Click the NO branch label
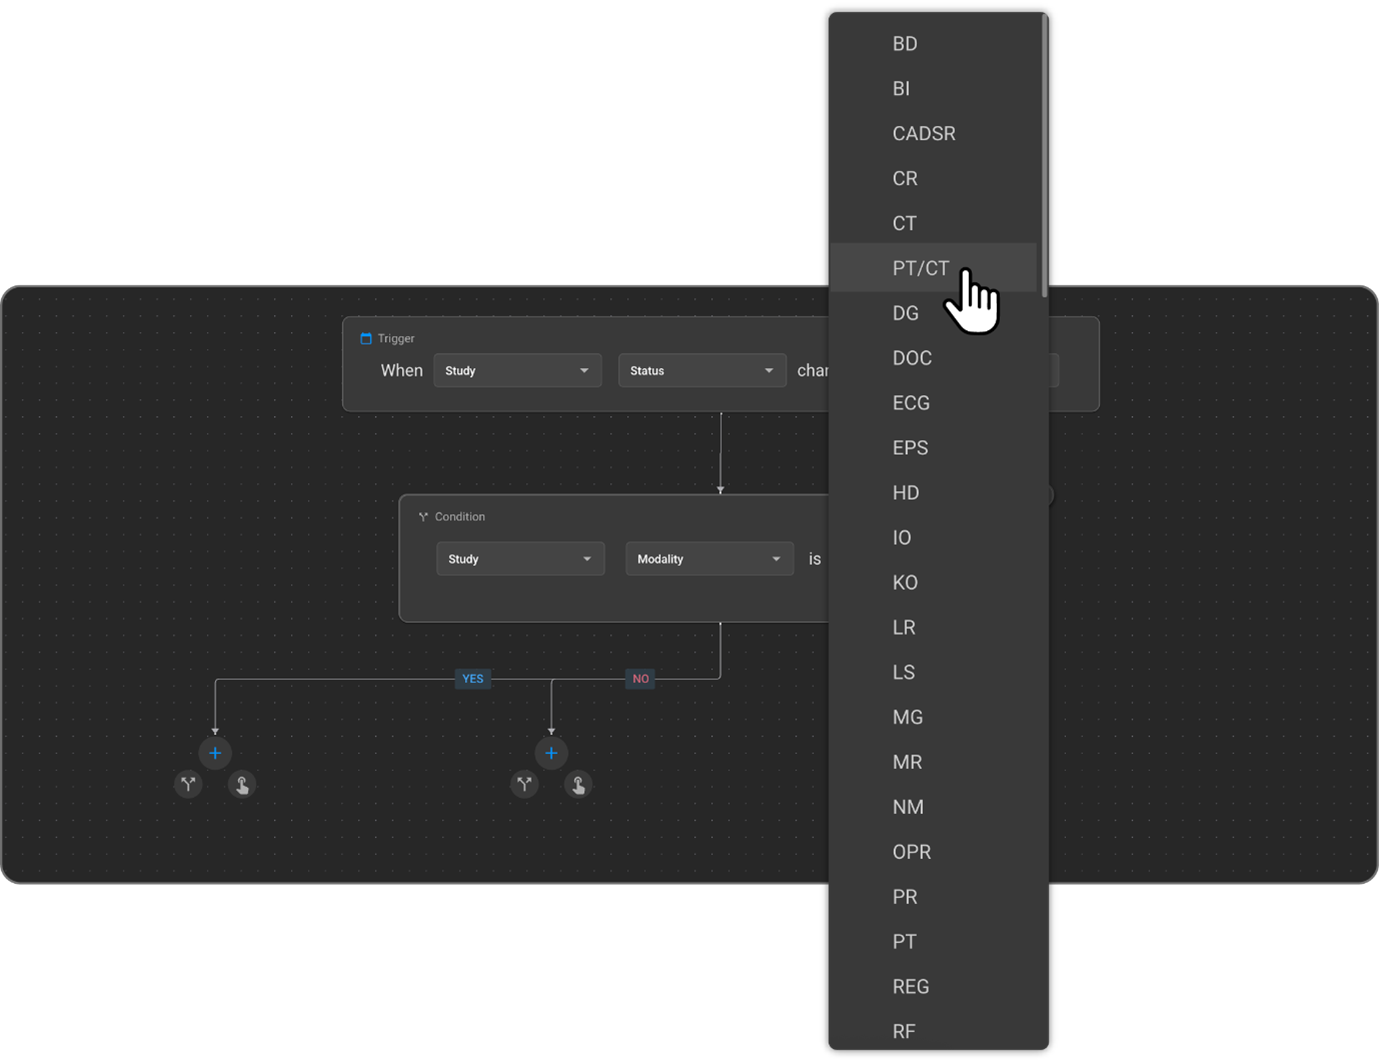 640,679
